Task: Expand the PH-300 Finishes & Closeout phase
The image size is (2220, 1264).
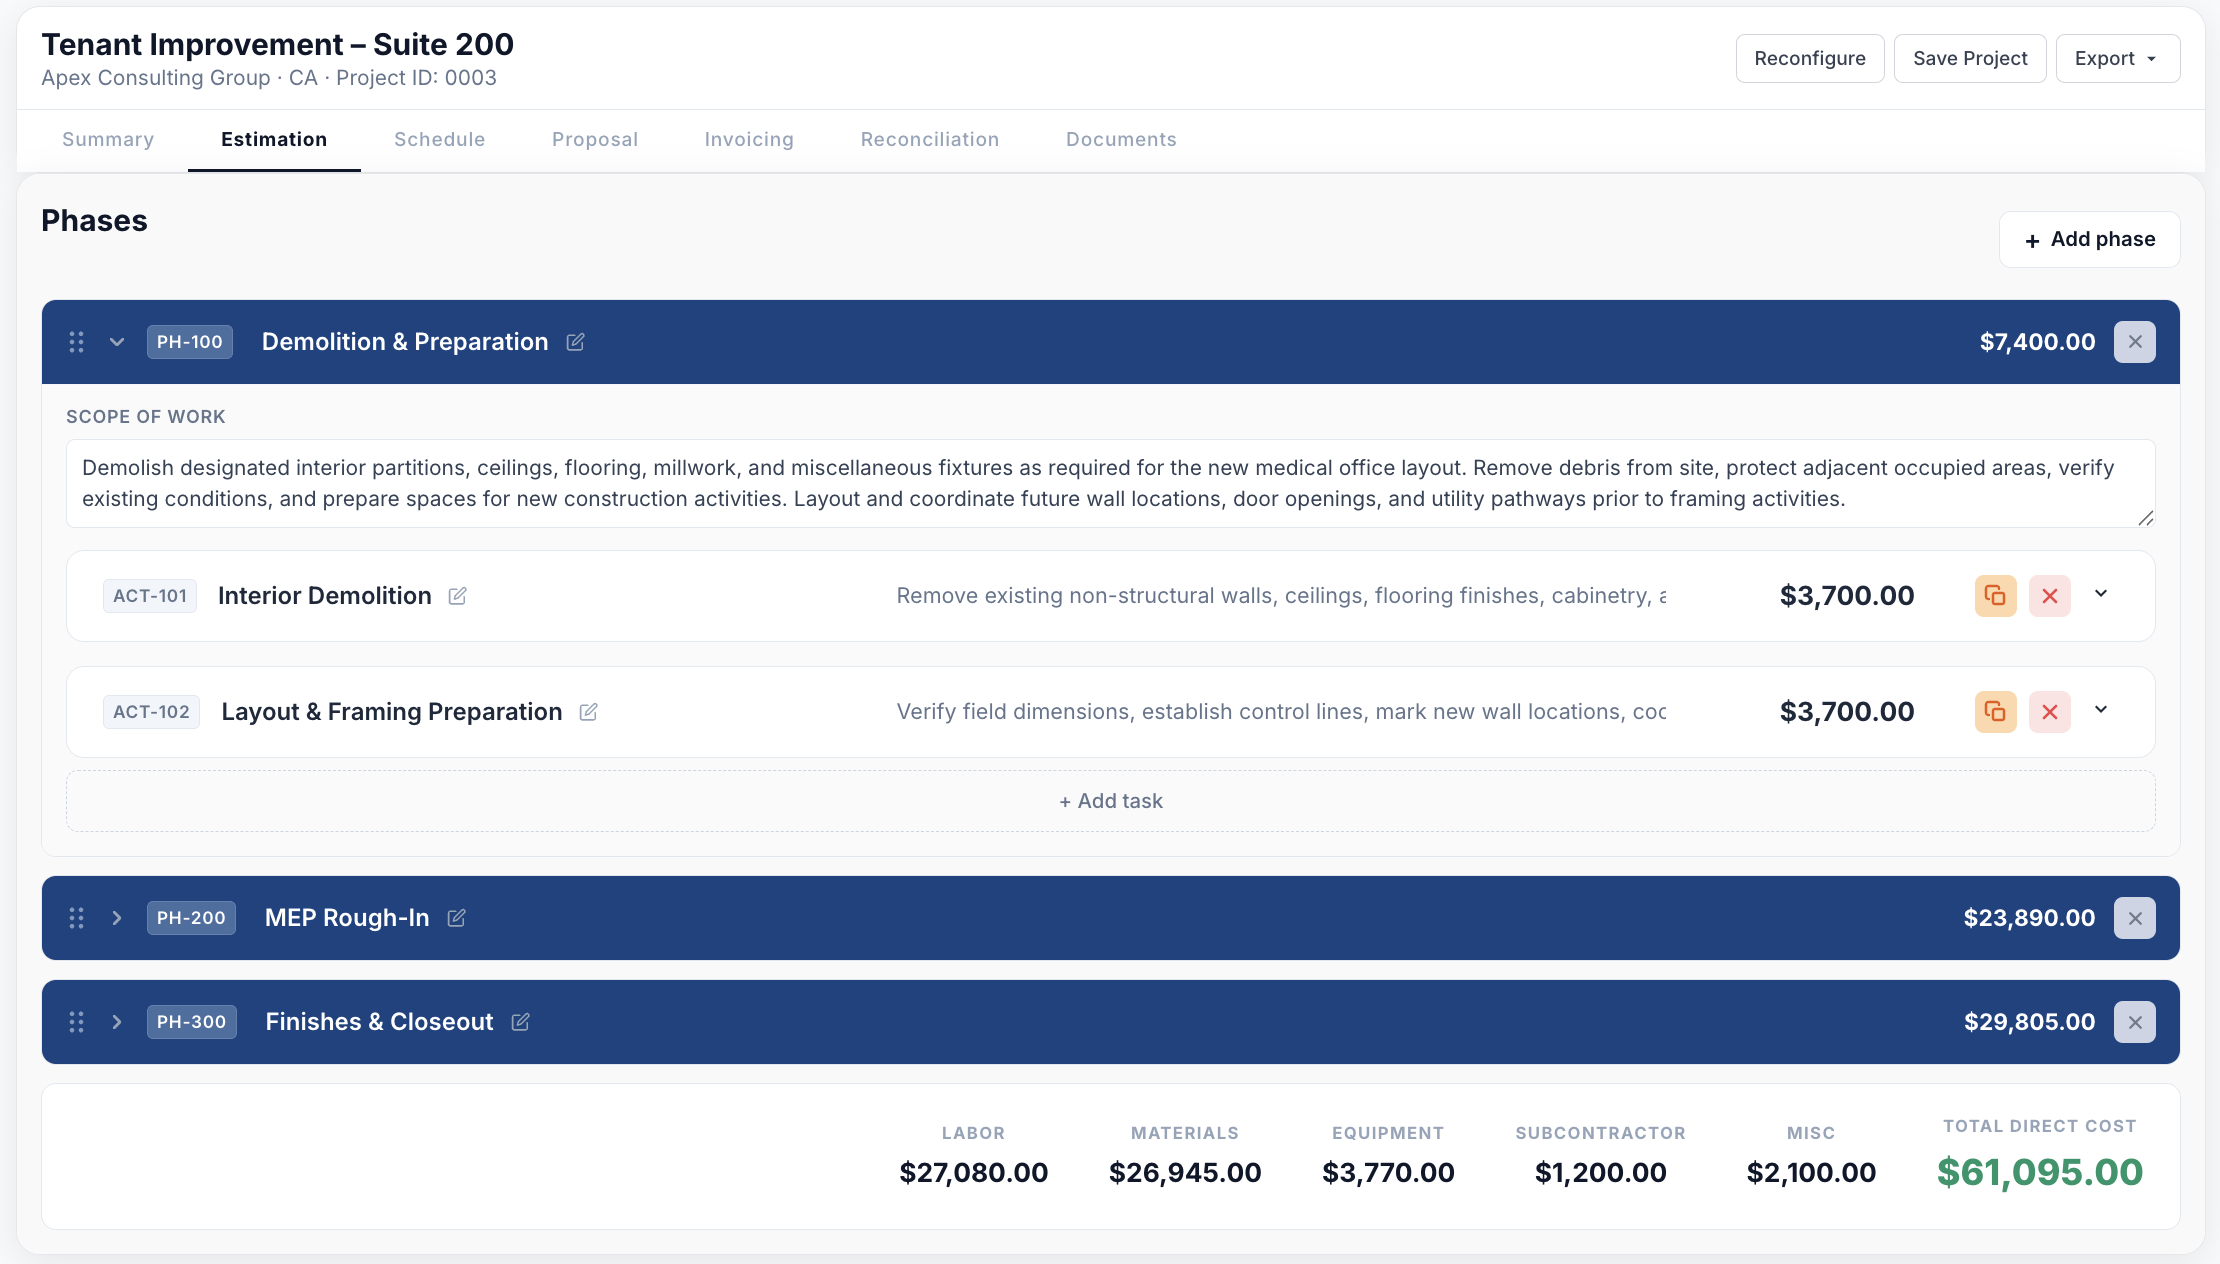Action: tap(117, 1022)
